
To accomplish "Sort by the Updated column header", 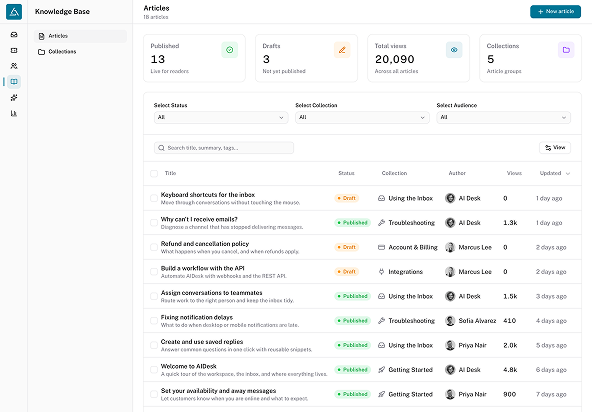I will pyautogui.click(x=554, y=173).
